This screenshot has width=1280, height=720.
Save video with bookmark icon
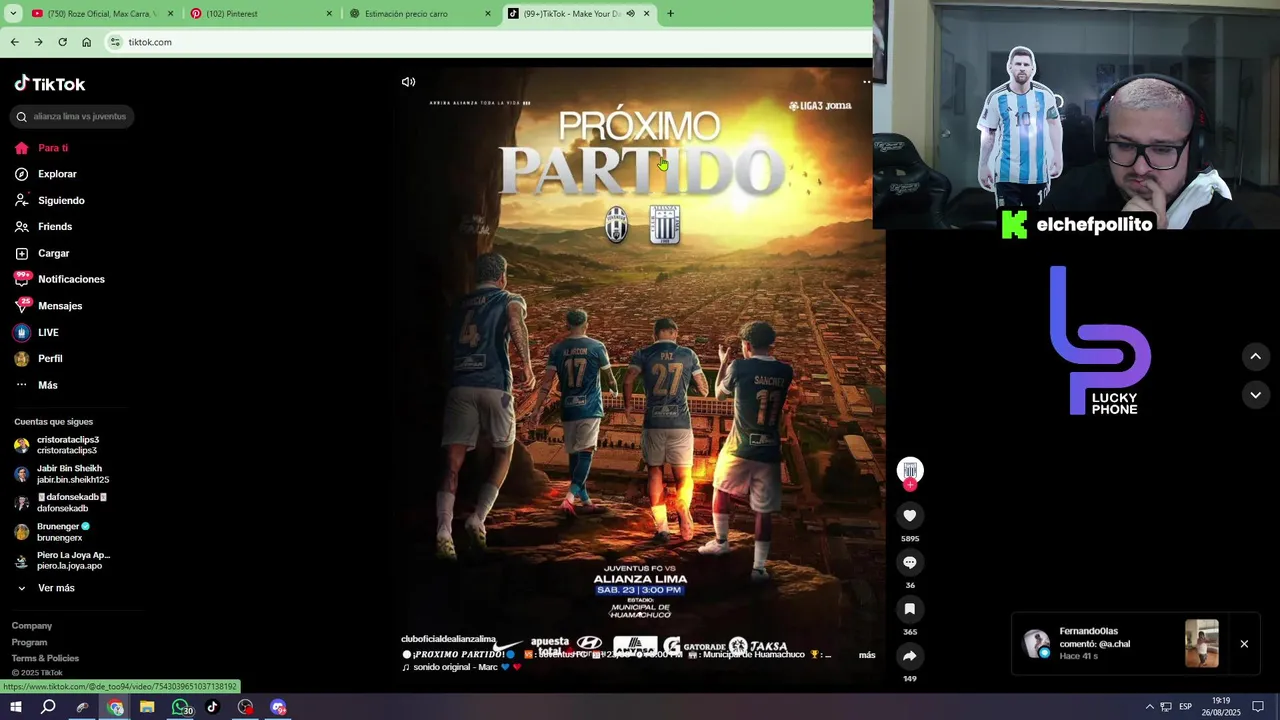[909, 609]
